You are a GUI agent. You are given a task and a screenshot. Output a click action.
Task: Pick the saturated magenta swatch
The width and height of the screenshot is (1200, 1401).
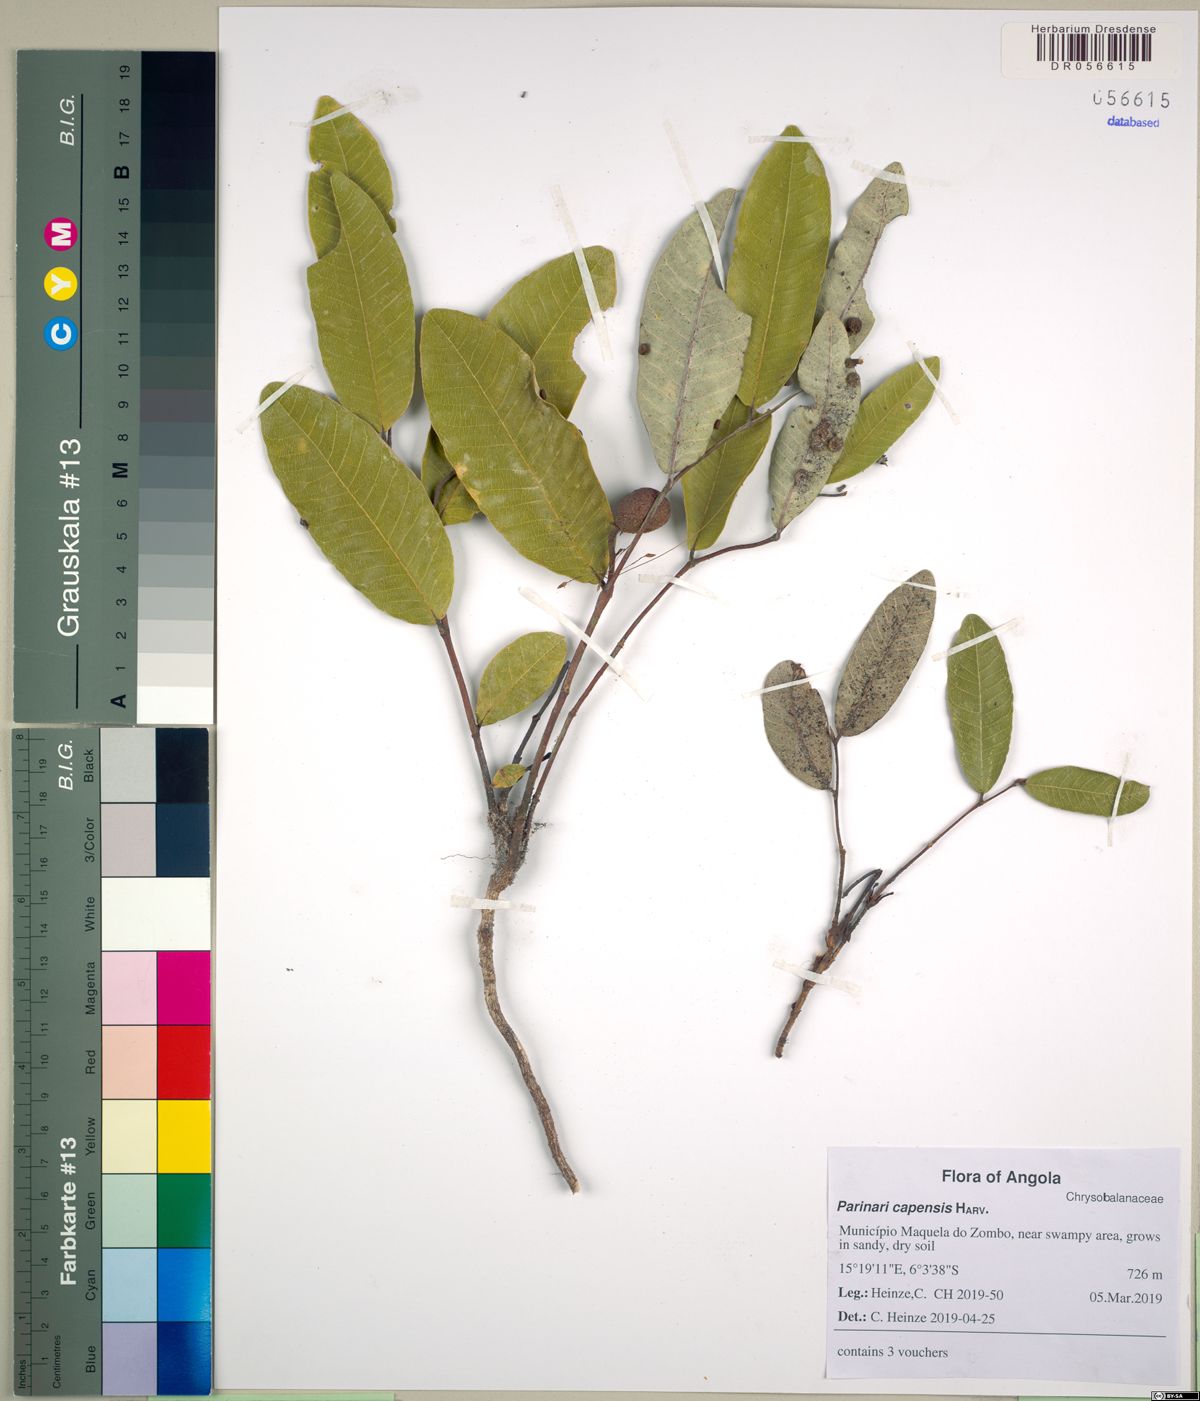tap(184, 988)
